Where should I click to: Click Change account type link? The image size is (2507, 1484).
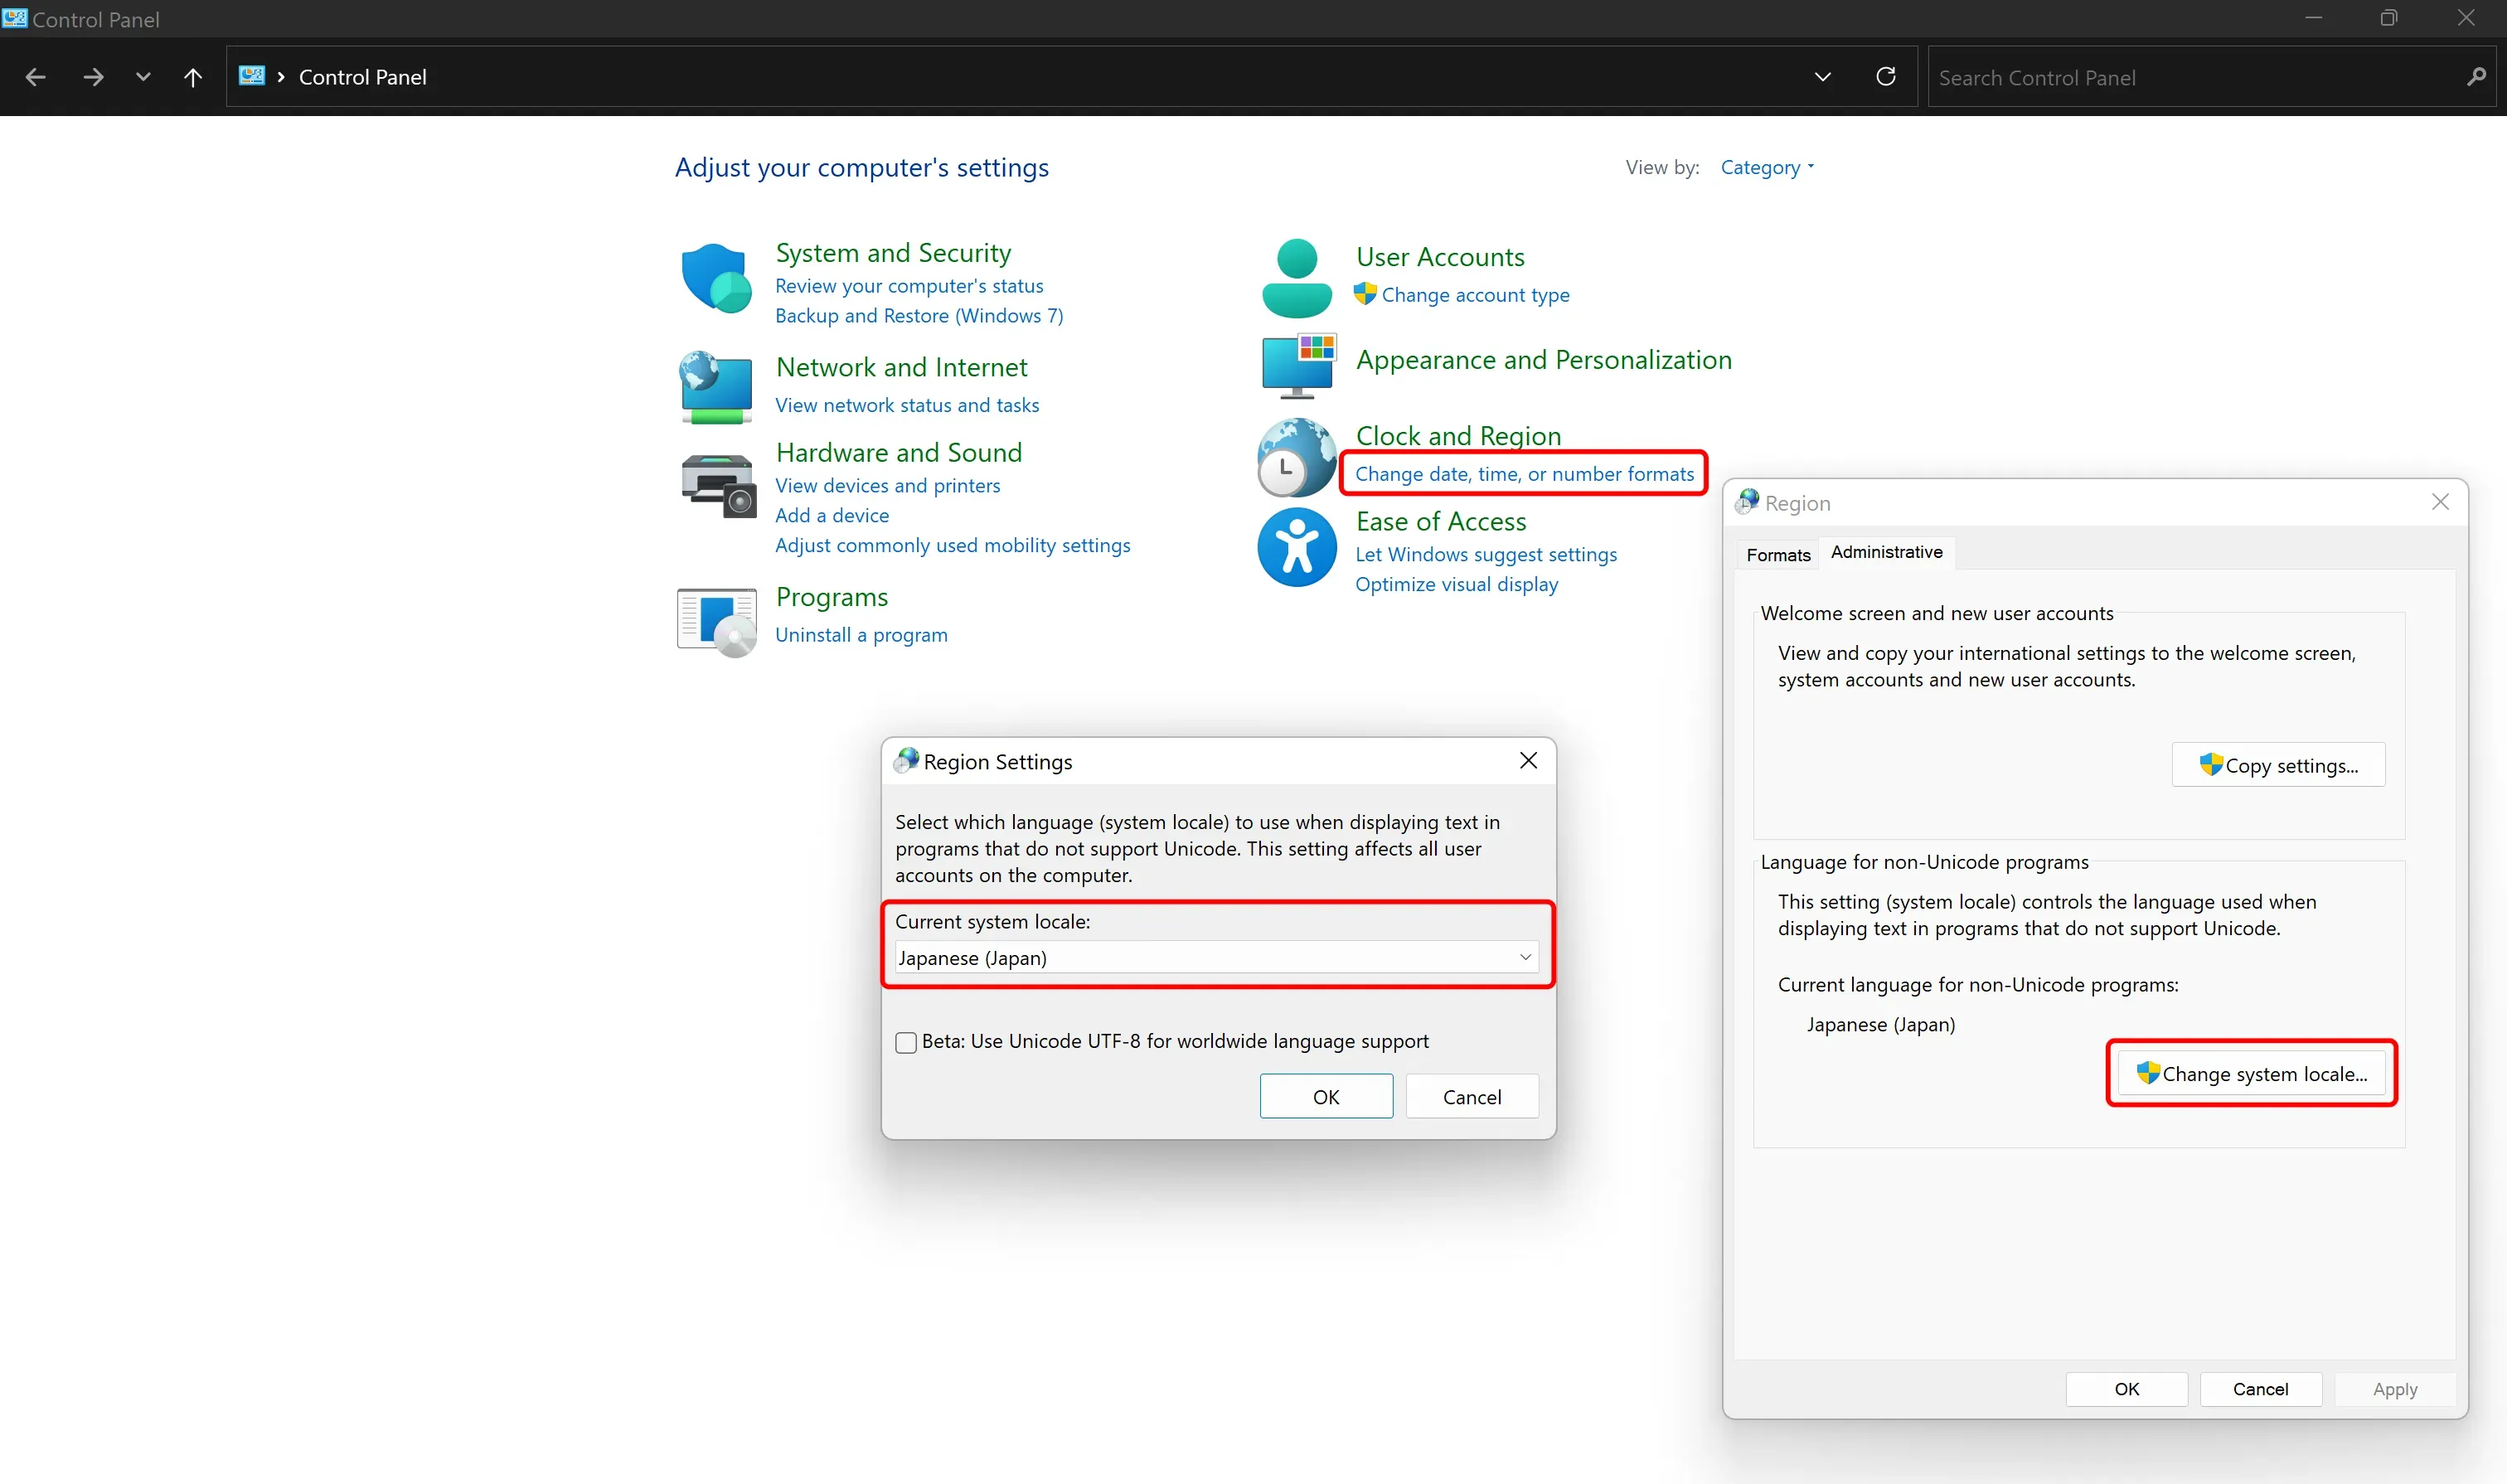pyautogui.click(x=1475, y=295)
